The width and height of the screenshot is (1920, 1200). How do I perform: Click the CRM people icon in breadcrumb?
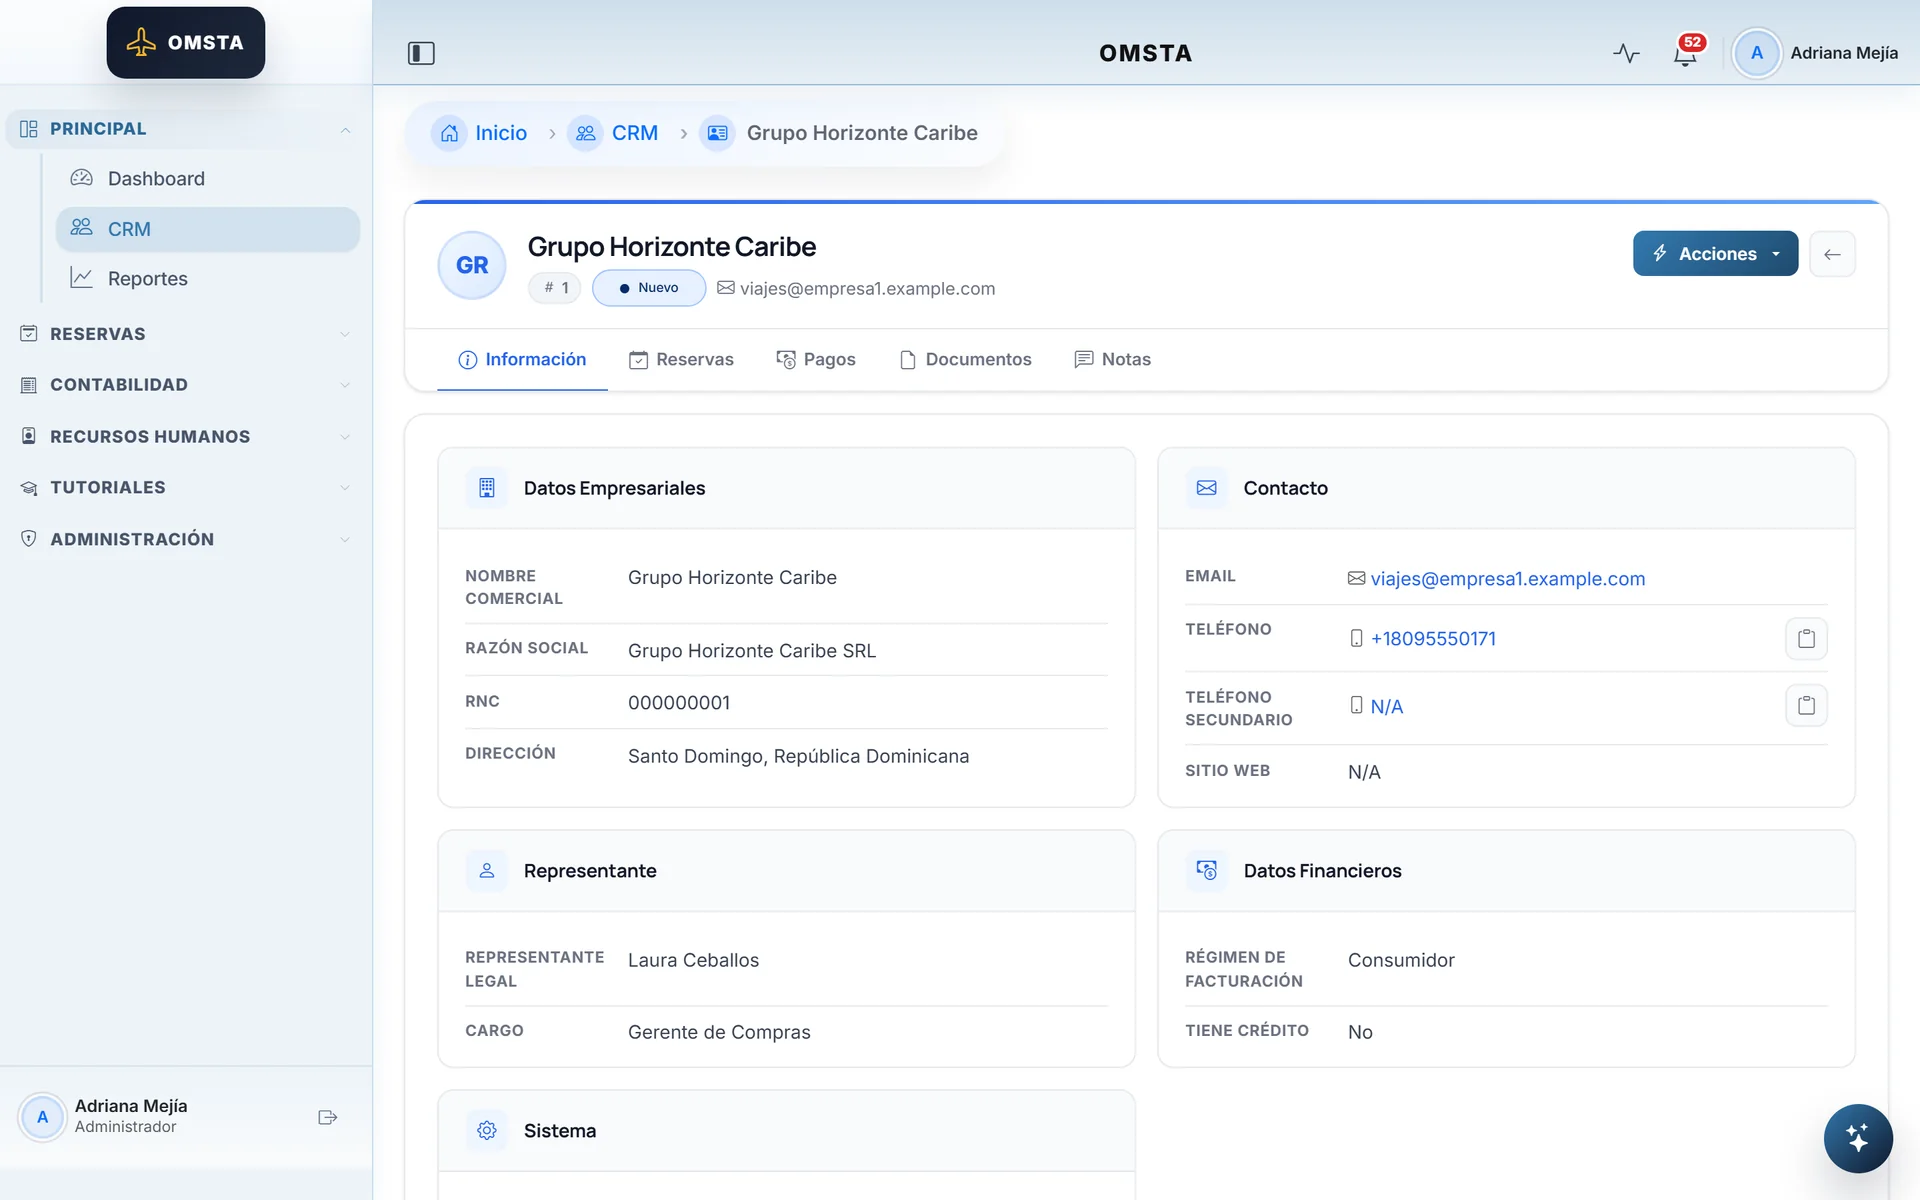[586, 133]
